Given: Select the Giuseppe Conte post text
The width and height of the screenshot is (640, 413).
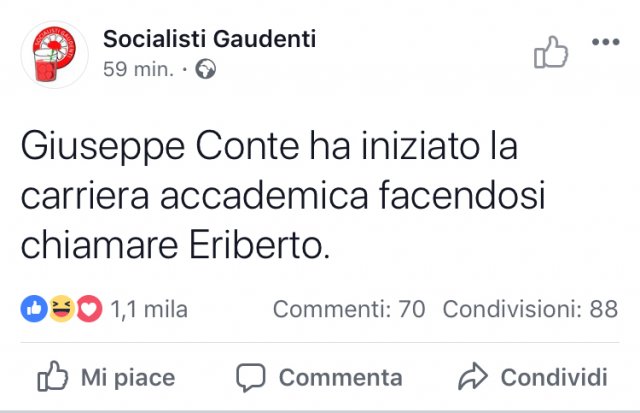Looking at the screenshot, I should pyautogui.click(x=283, y=196).
